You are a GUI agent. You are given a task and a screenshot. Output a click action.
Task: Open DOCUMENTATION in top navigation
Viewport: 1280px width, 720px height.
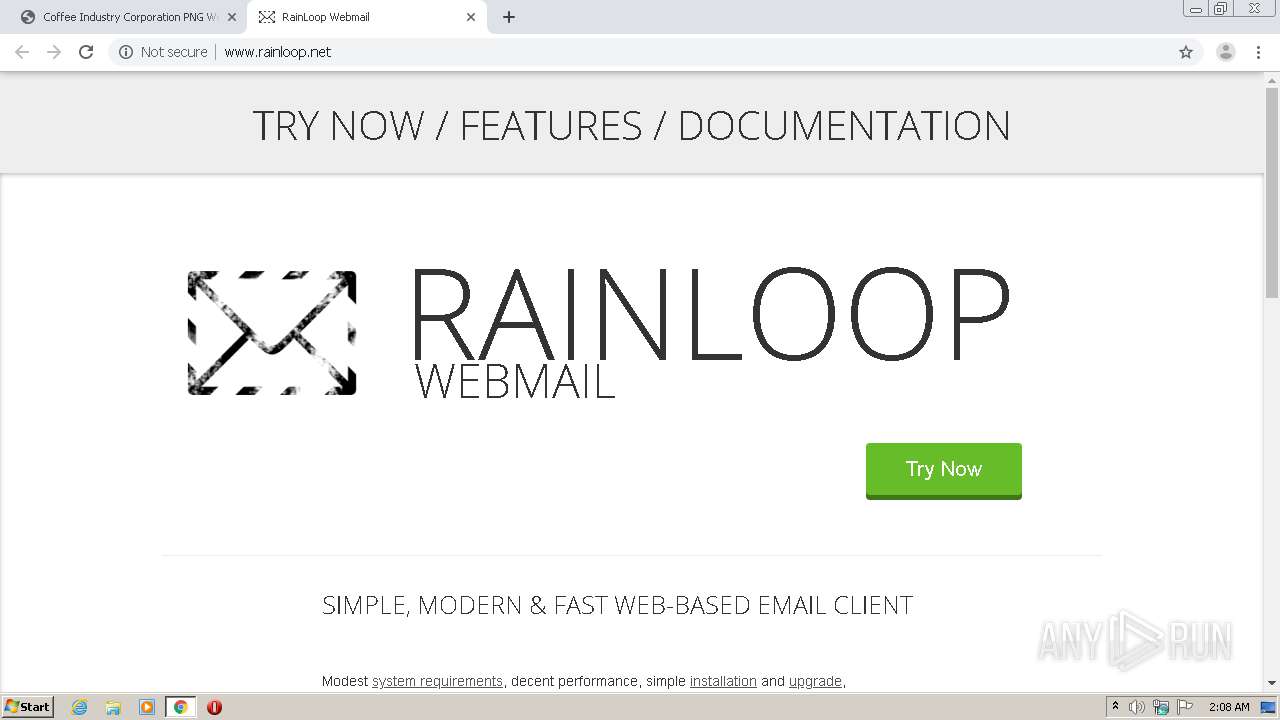(844, 126)
